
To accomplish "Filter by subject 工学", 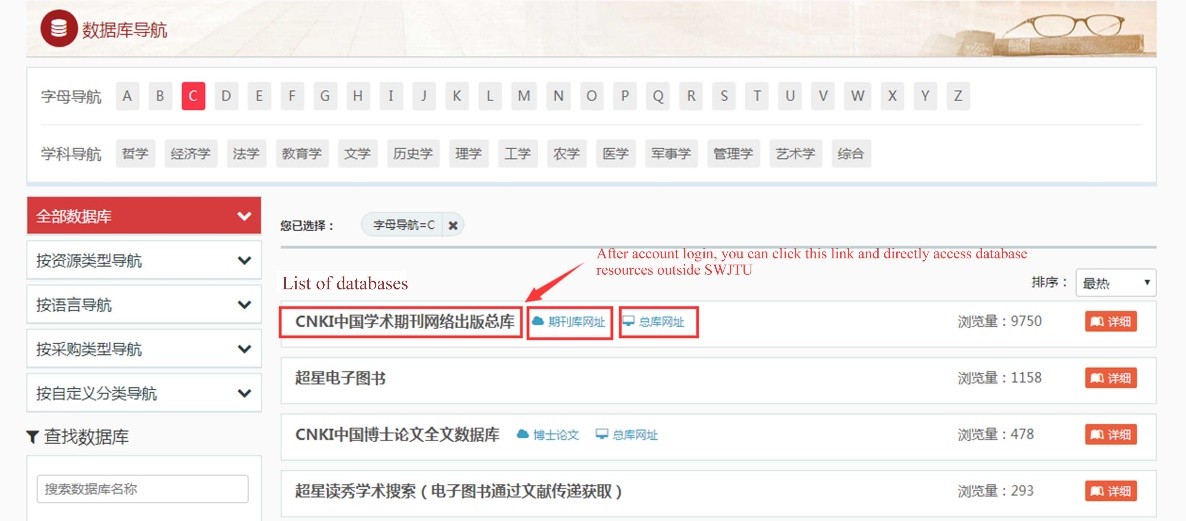I will 517,154.
